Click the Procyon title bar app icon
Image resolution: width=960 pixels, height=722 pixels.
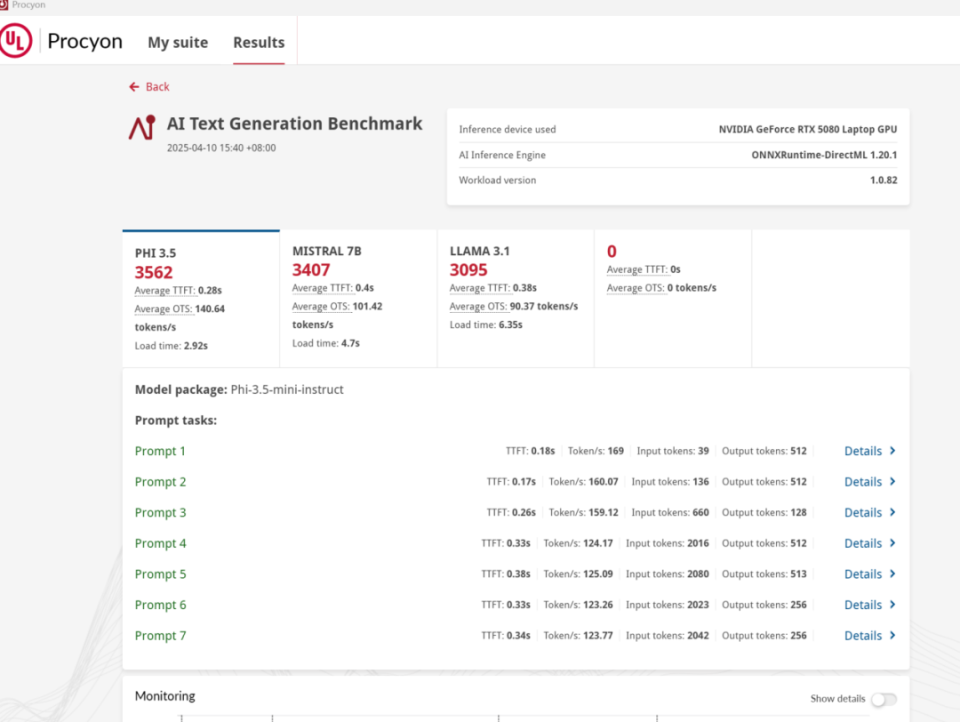pyautogui.click(x=4, y=5)
